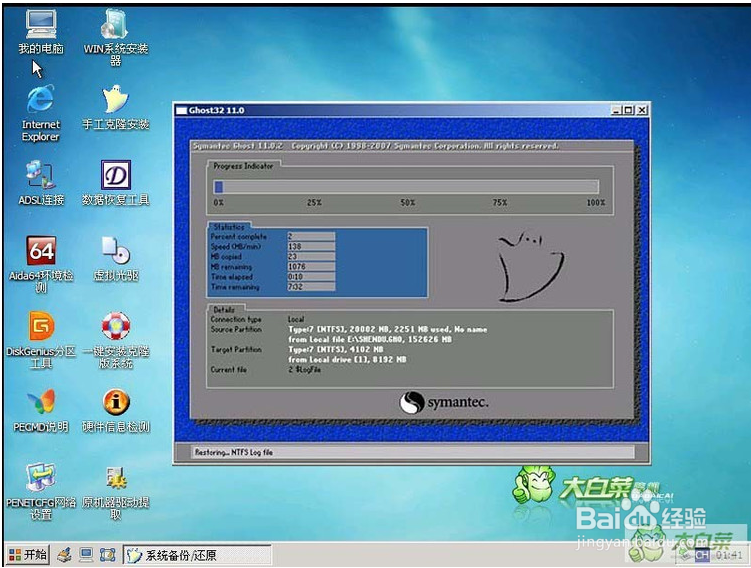The width and height of the screenshot is (751, 568).
Task: Click the MB remaining value 1076
Action: pyautogui.click(x=310, y=266)
